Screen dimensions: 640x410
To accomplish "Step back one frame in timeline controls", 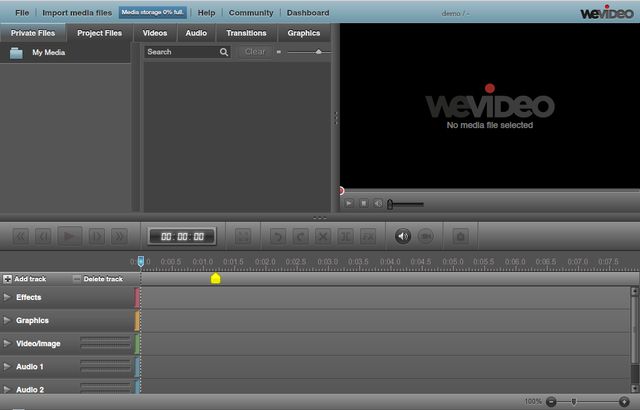I will click(43, 236).
